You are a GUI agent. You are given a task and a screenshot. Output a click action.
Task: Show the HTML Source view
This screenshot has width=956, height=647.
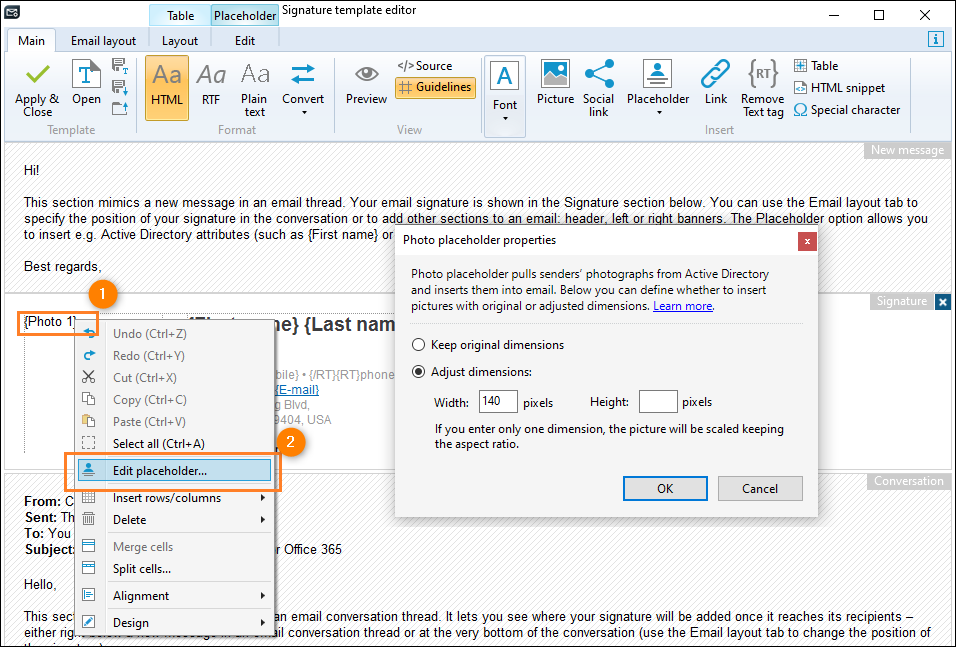[x=425, y=66]
